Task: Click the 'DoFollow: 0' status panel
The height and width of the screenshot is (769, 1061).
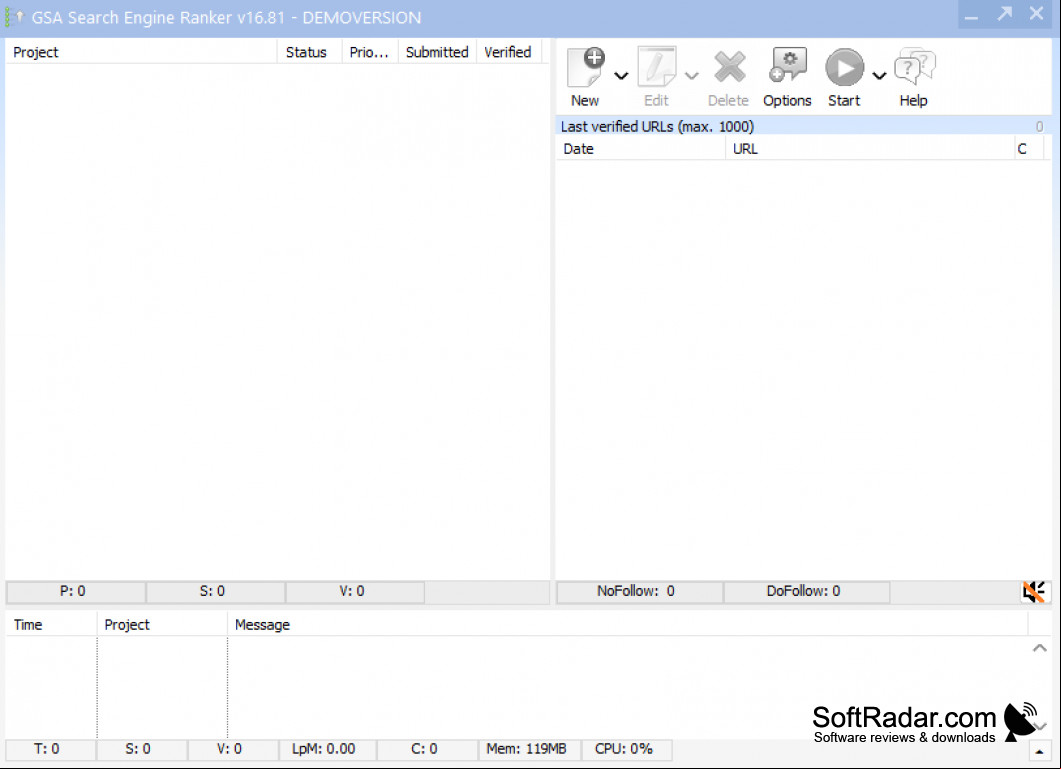Action: point(807,592)
